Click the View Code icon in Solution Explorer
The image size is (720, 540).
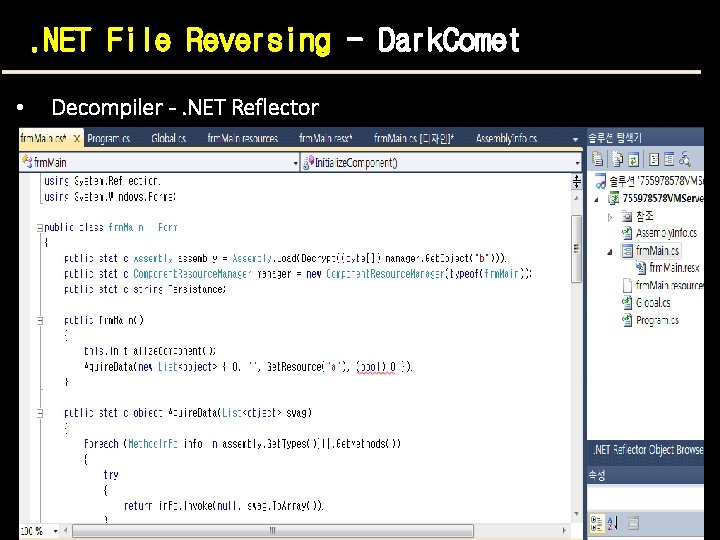[654, 159]
